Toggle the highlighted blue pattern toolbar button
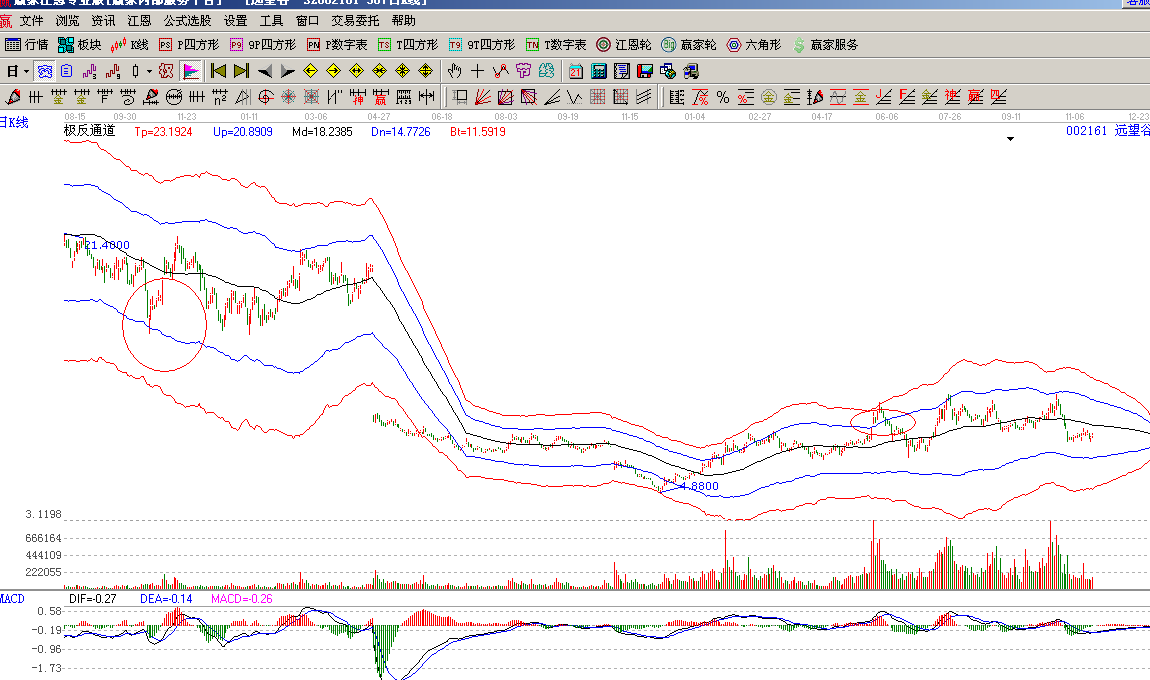1150x680 pixels. 45,71
